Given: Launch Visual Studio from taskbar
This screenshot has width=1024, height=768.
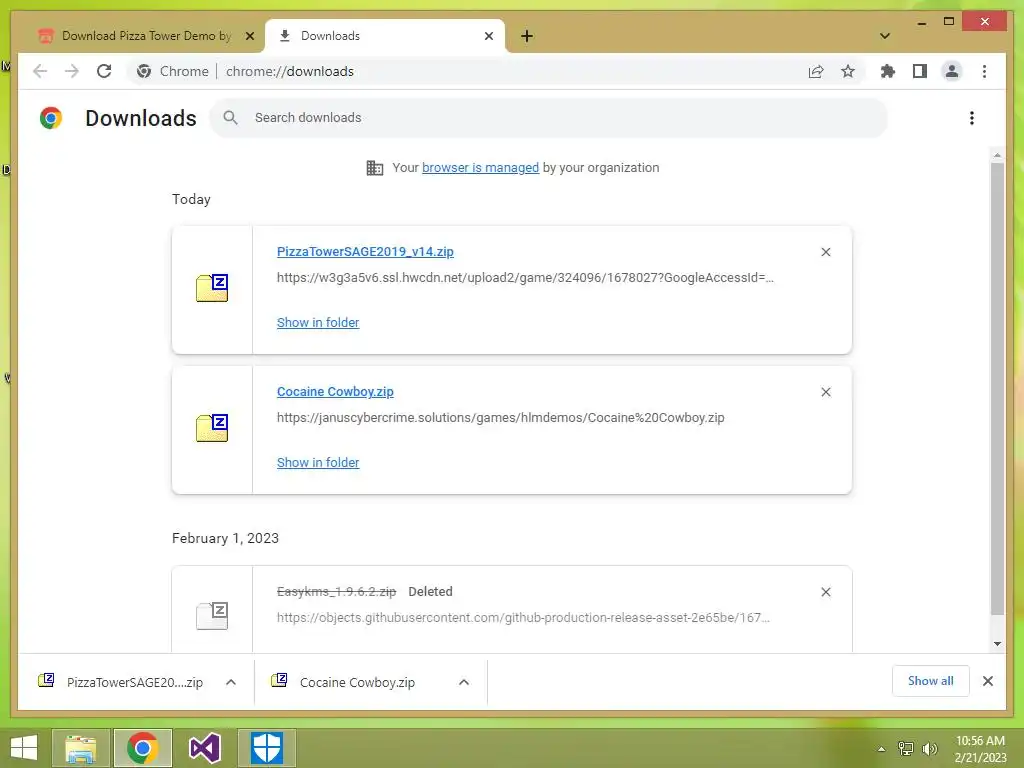Looking at the screenshot, I should [x=204, y=748].
